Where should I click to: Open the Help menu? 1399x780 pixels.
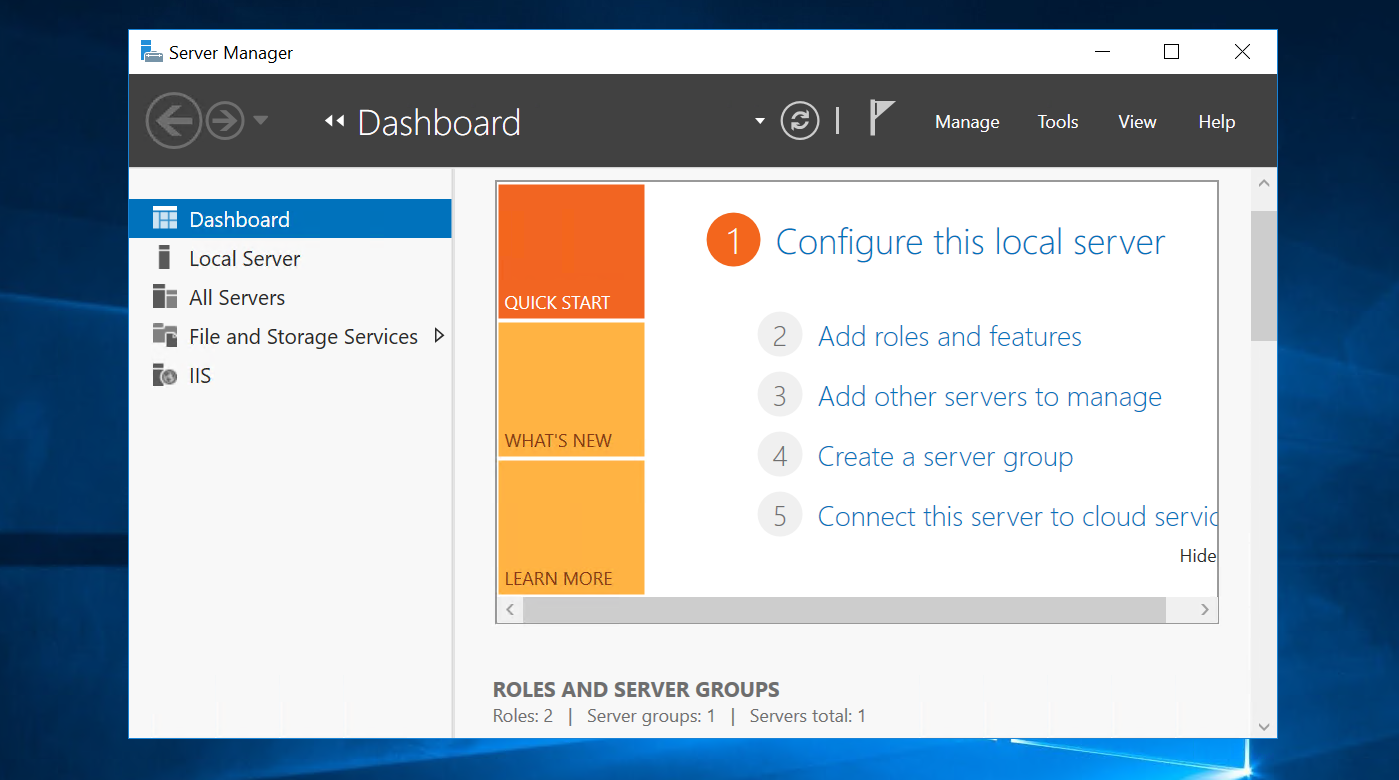(x=1217, y=122)
